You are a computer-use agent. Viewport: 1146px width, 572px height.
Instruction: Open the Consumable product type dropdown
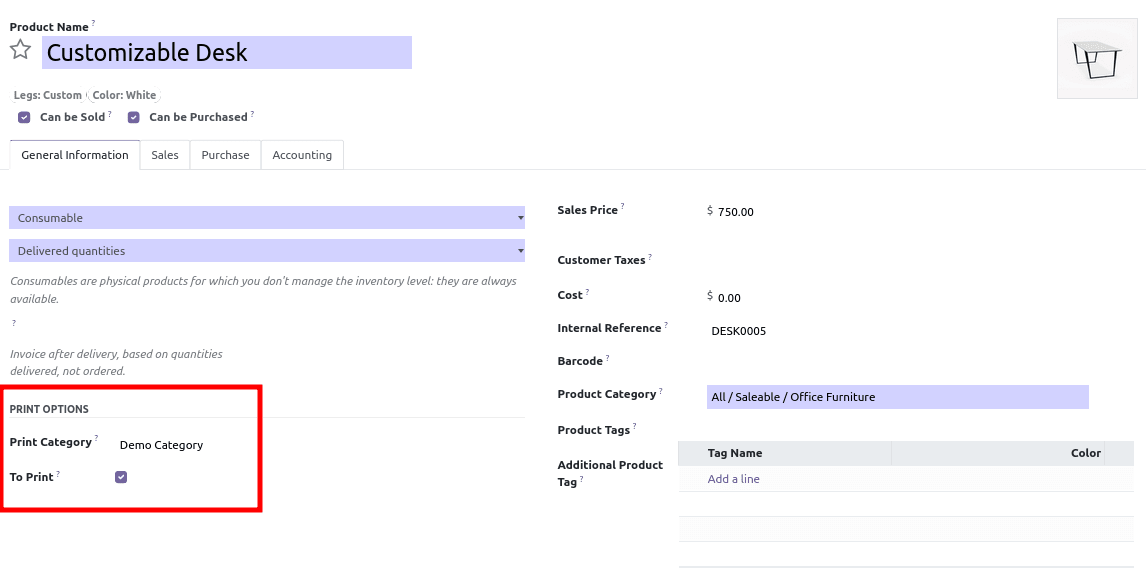coord(266,218)
